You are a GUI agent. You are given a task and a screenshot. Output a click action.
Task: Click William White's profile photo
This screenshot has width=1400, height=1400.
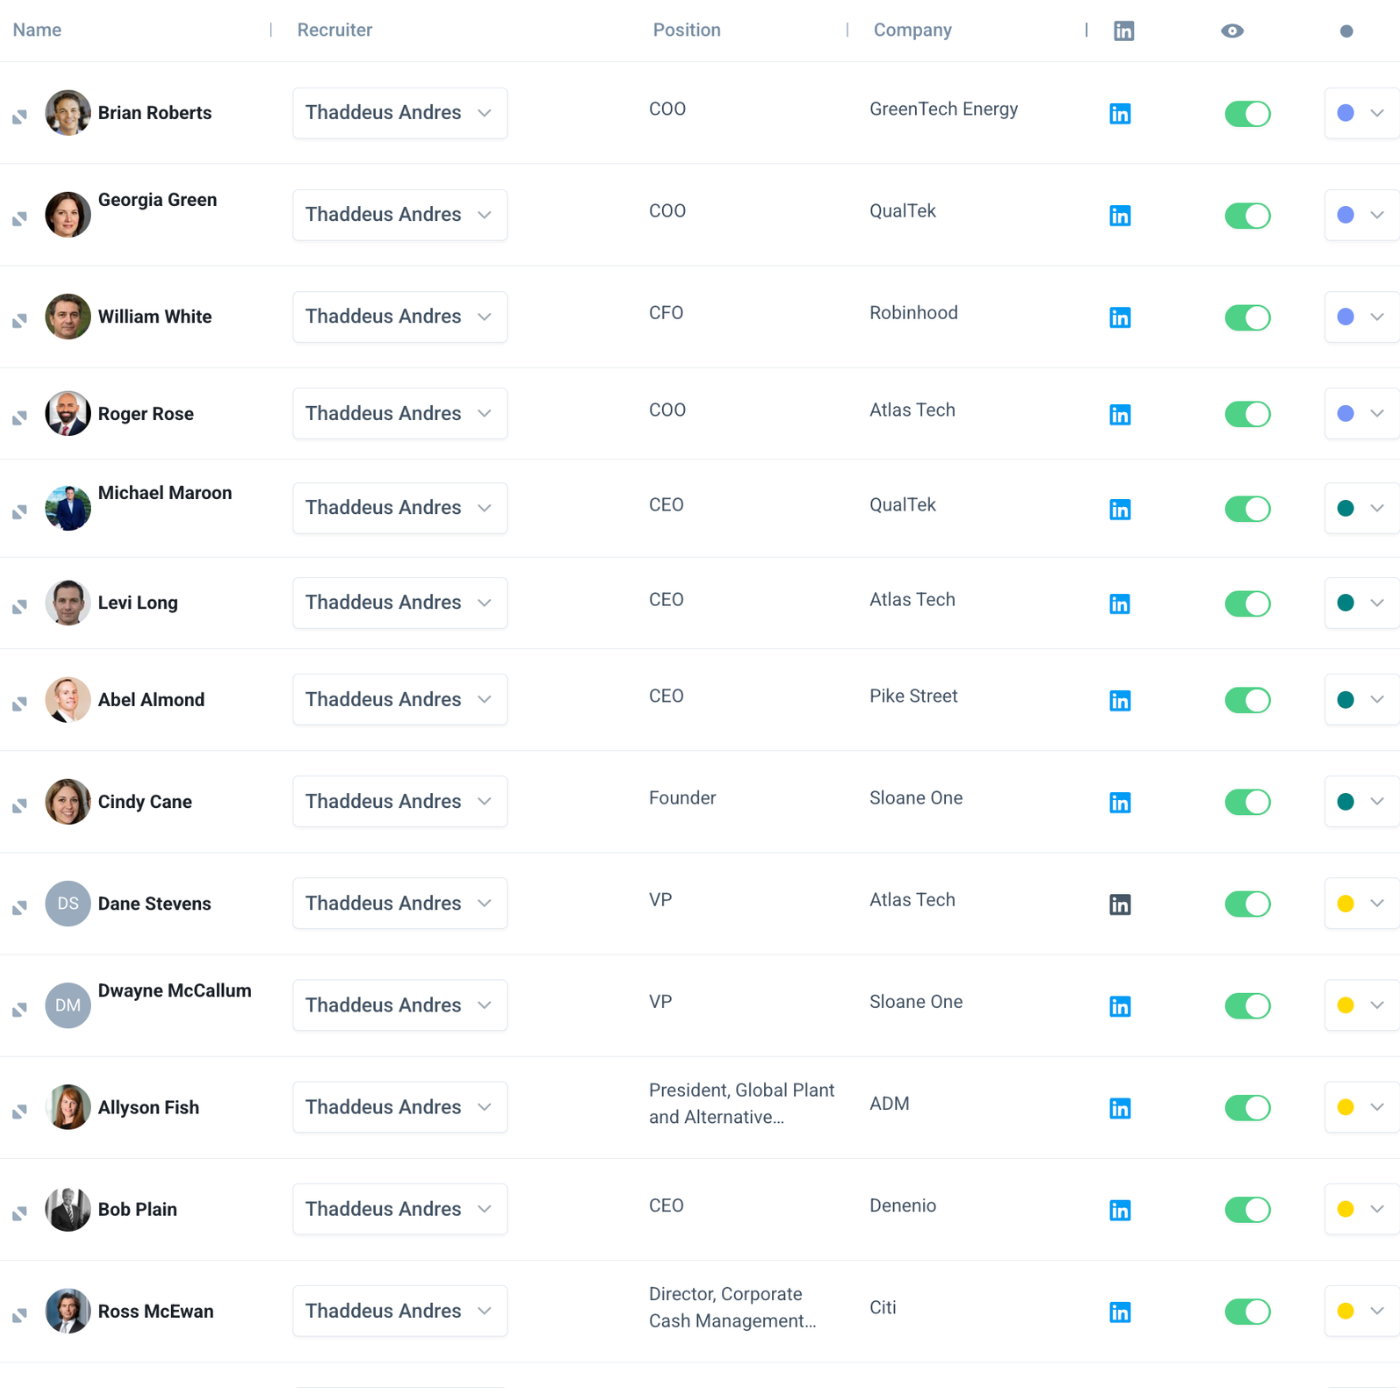point(68,317)
